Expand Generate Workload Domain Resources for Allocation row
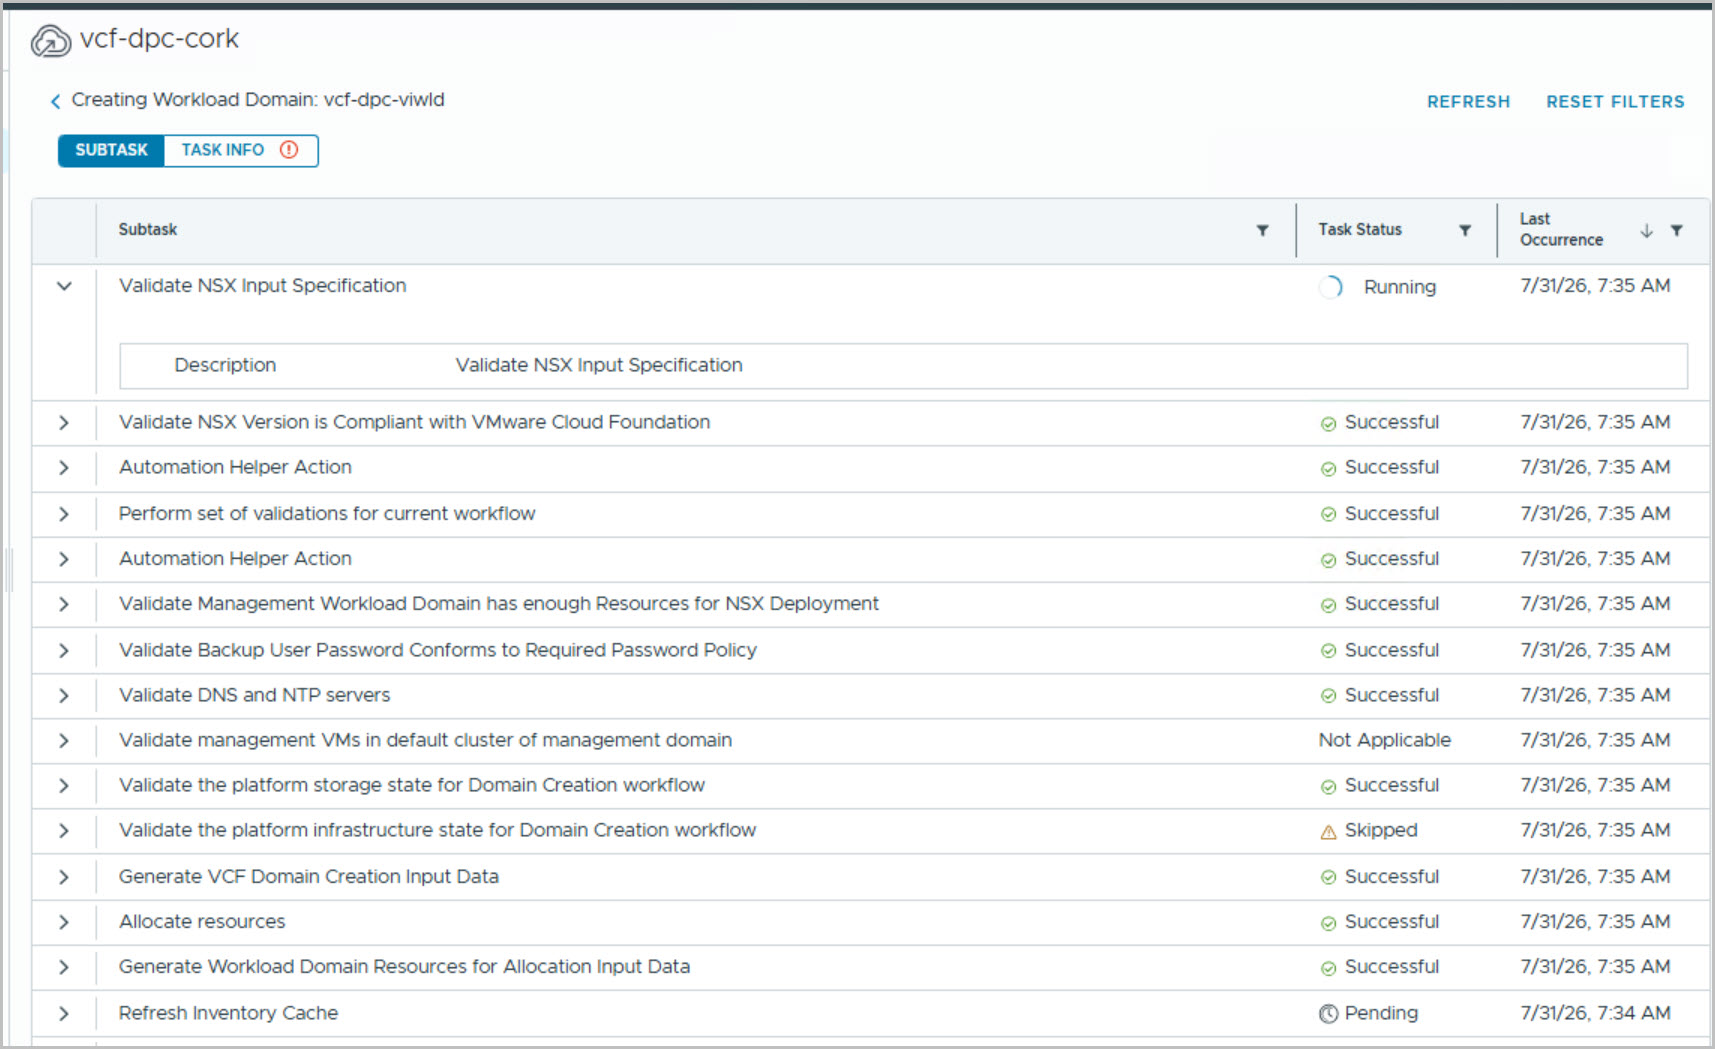 tap(64, 967)
